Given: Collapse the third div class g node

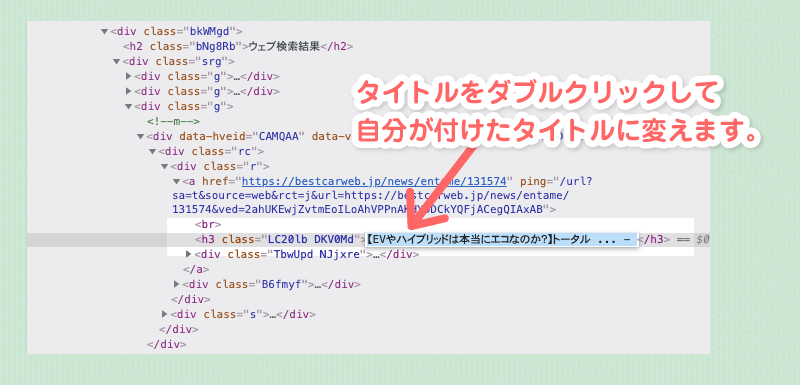Looking at the screenshot, I should 129,107.
